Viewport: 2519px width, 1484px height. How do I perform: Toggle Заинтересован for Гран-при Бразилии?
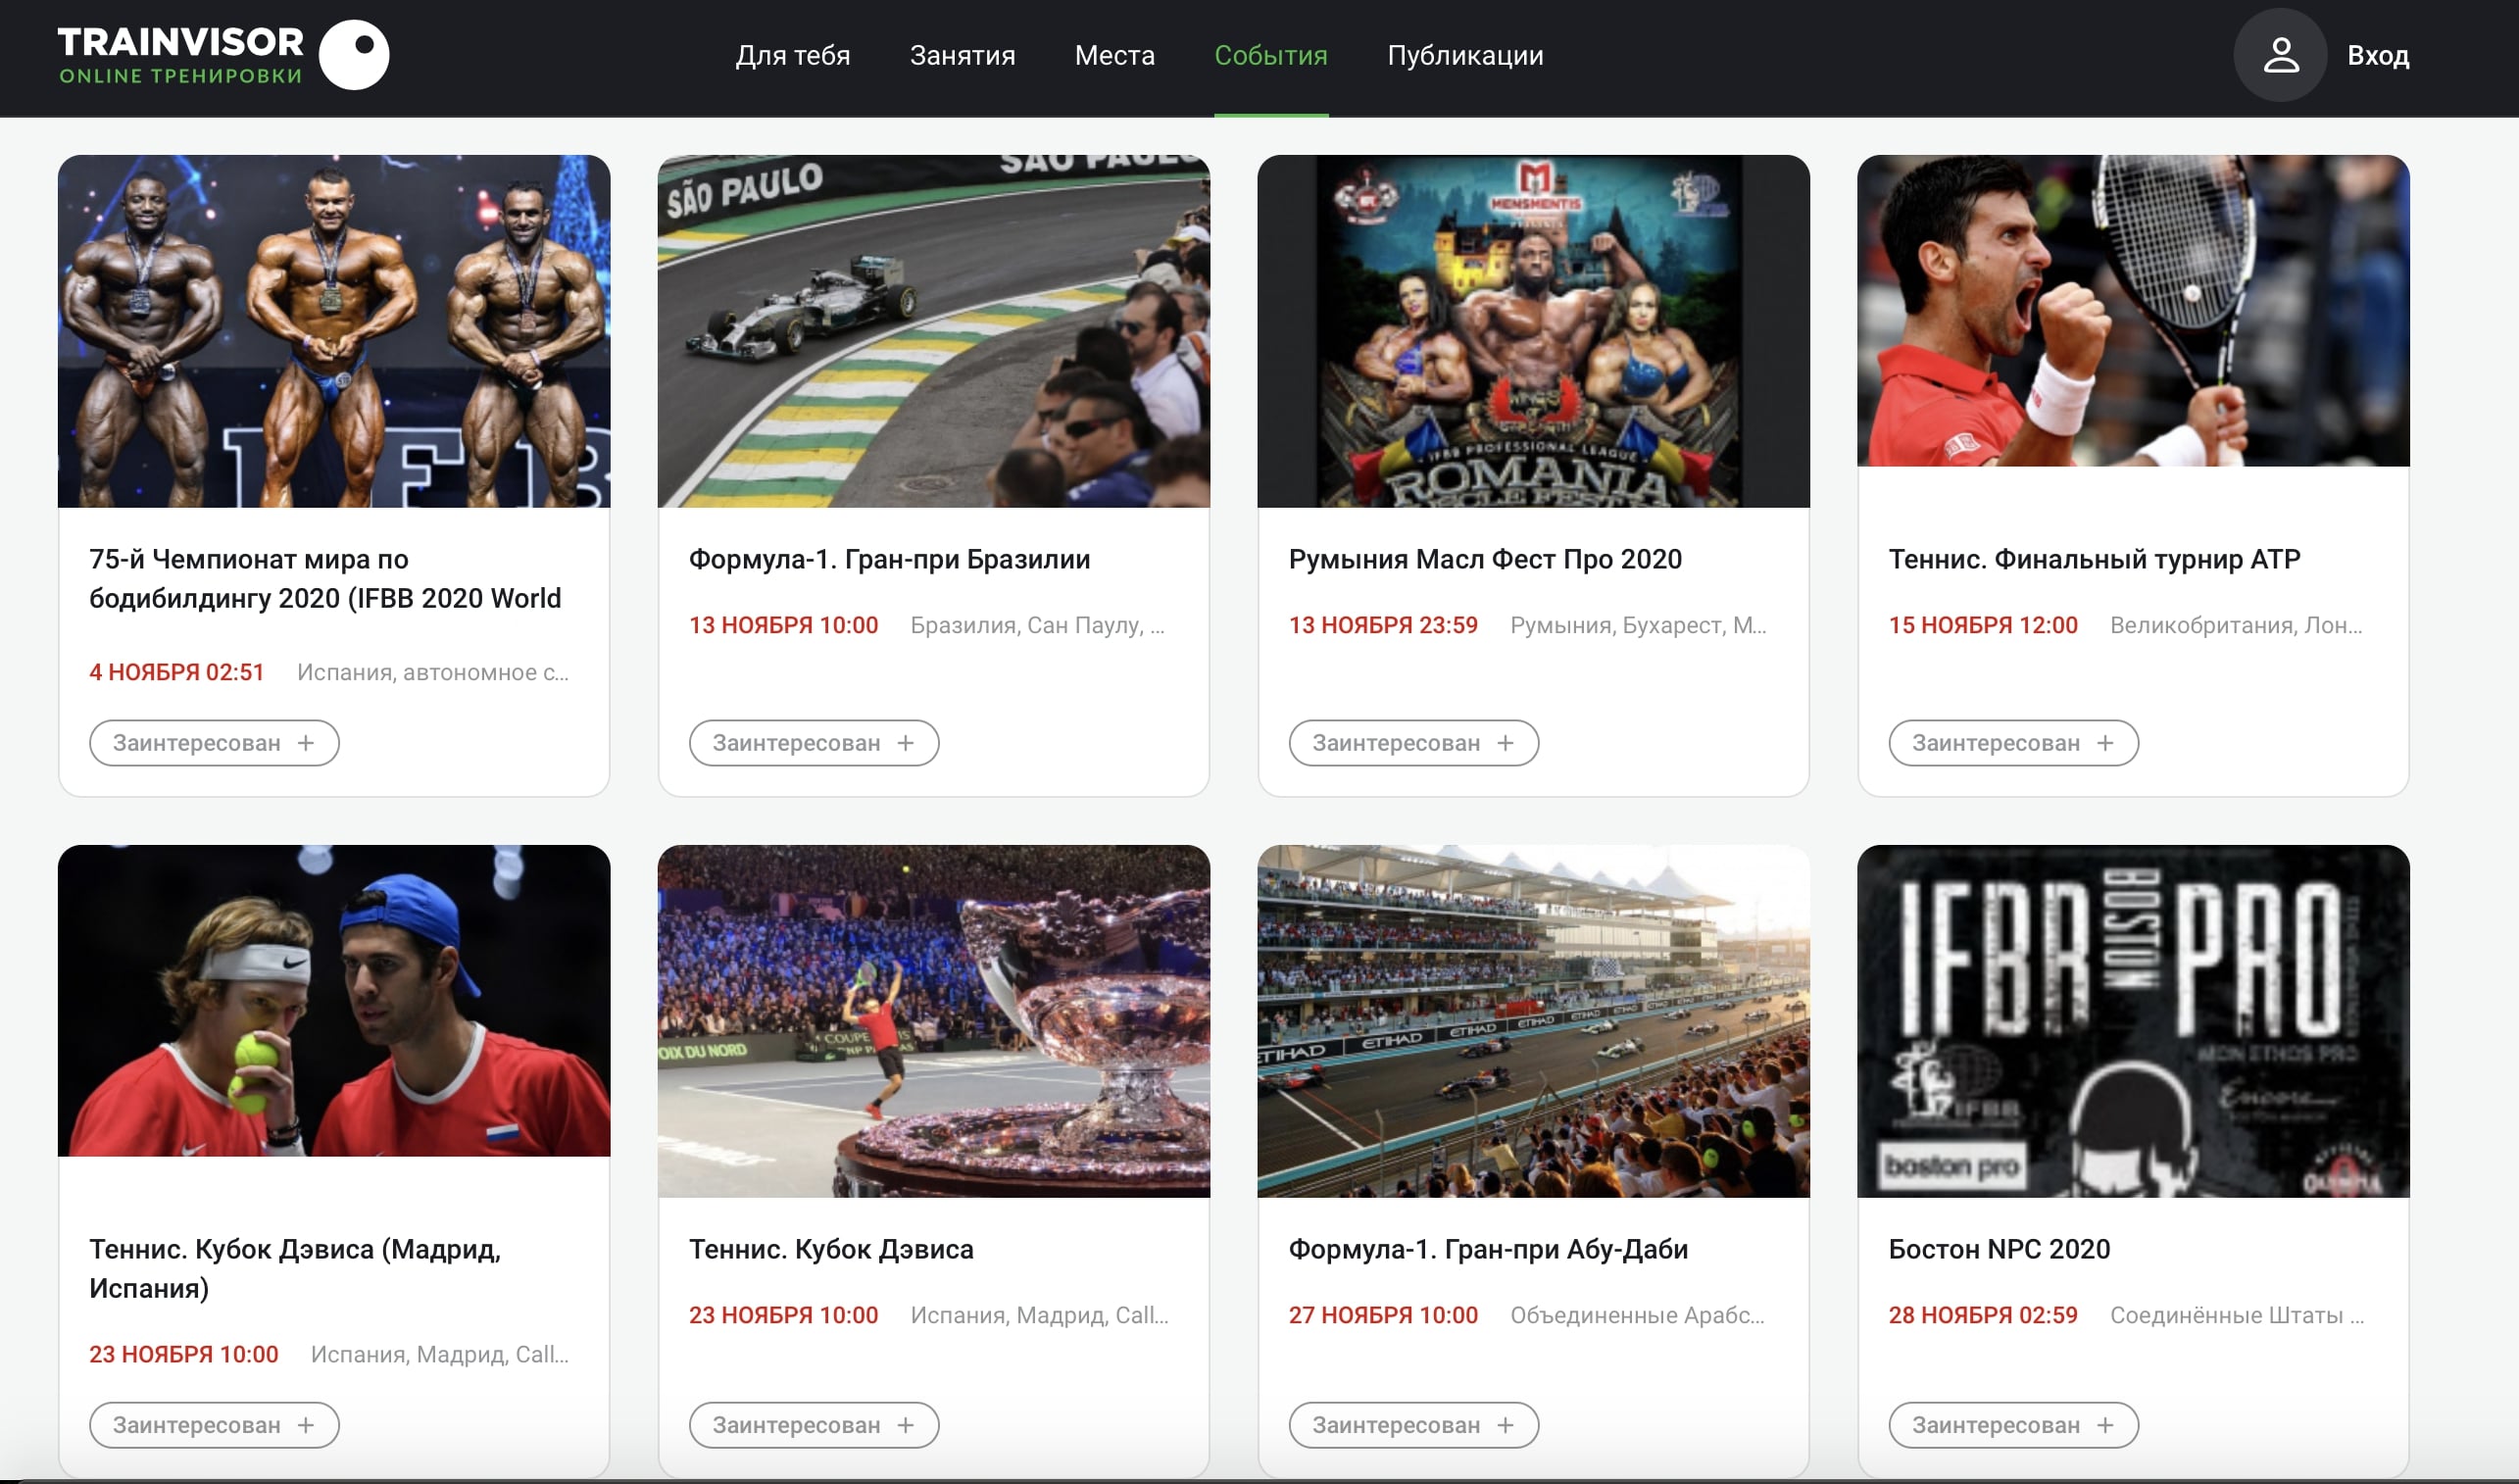[x=813, y=743]
